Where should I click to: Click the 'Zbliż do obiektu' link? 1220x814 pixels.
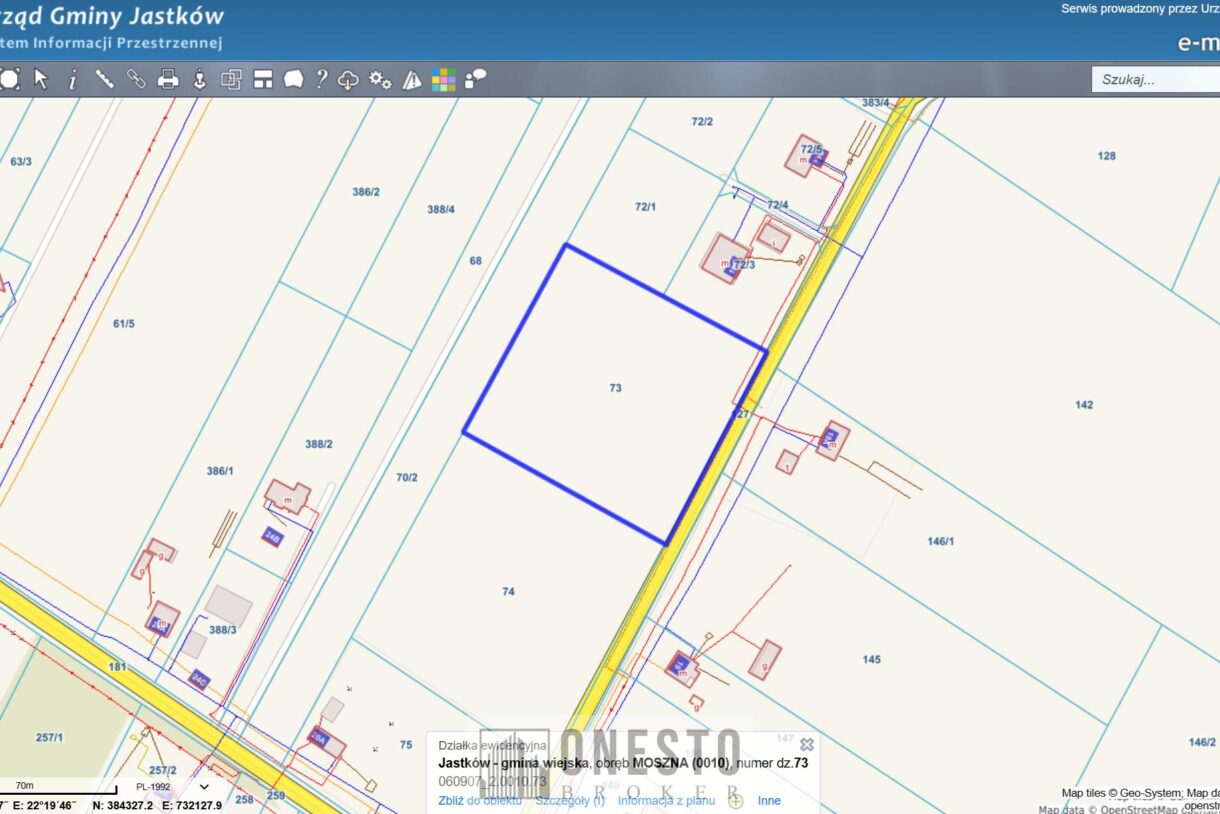click(480, 800)
